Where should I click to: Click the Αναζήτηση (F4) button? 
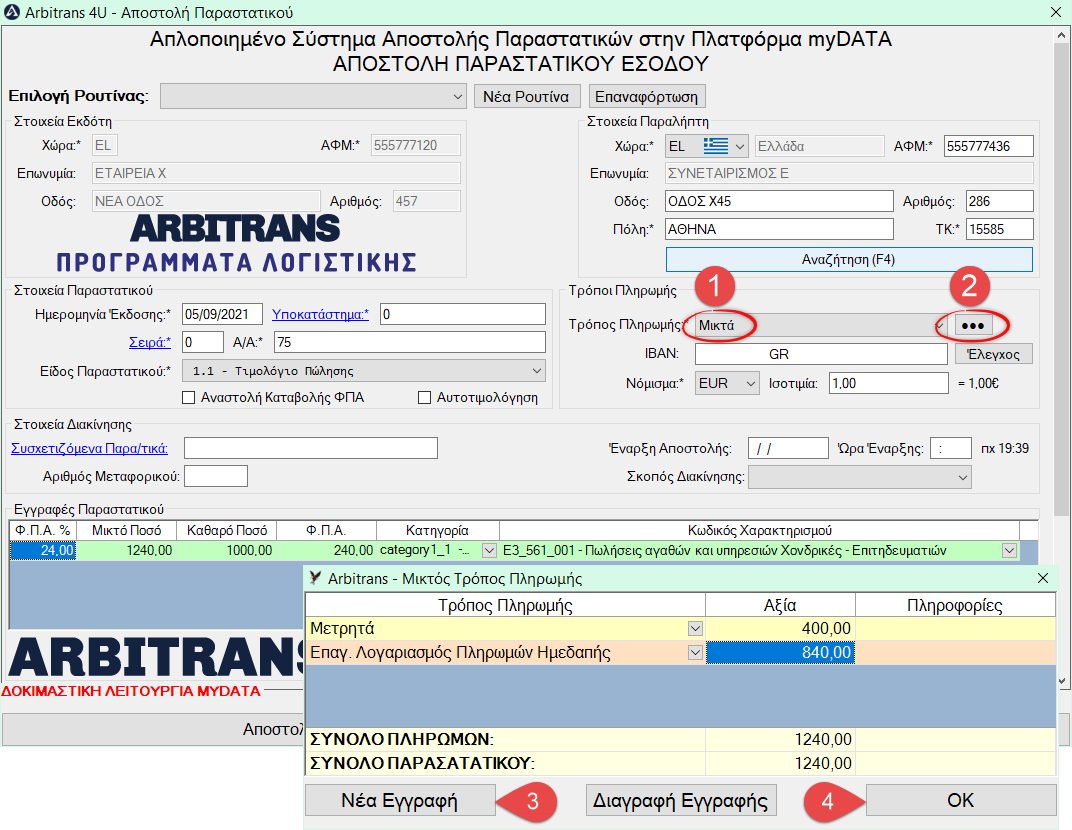848,259
